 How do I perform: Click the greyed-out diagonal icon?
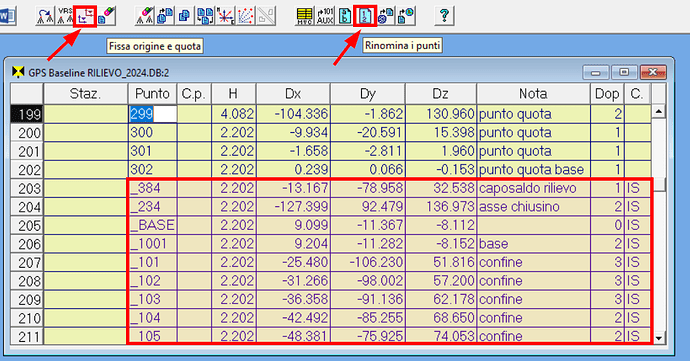point(266,16)
